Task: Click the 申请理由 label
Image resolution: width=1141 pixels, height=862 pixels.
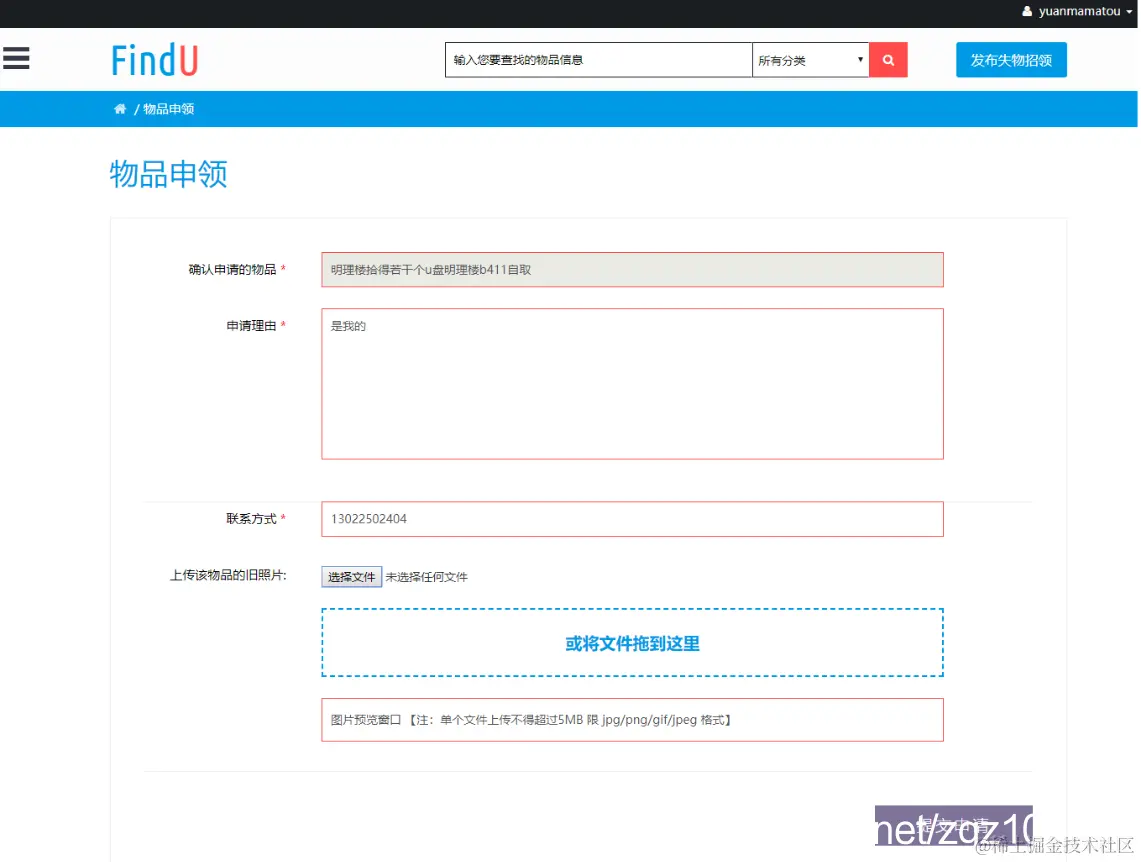Action: (251, 326)
